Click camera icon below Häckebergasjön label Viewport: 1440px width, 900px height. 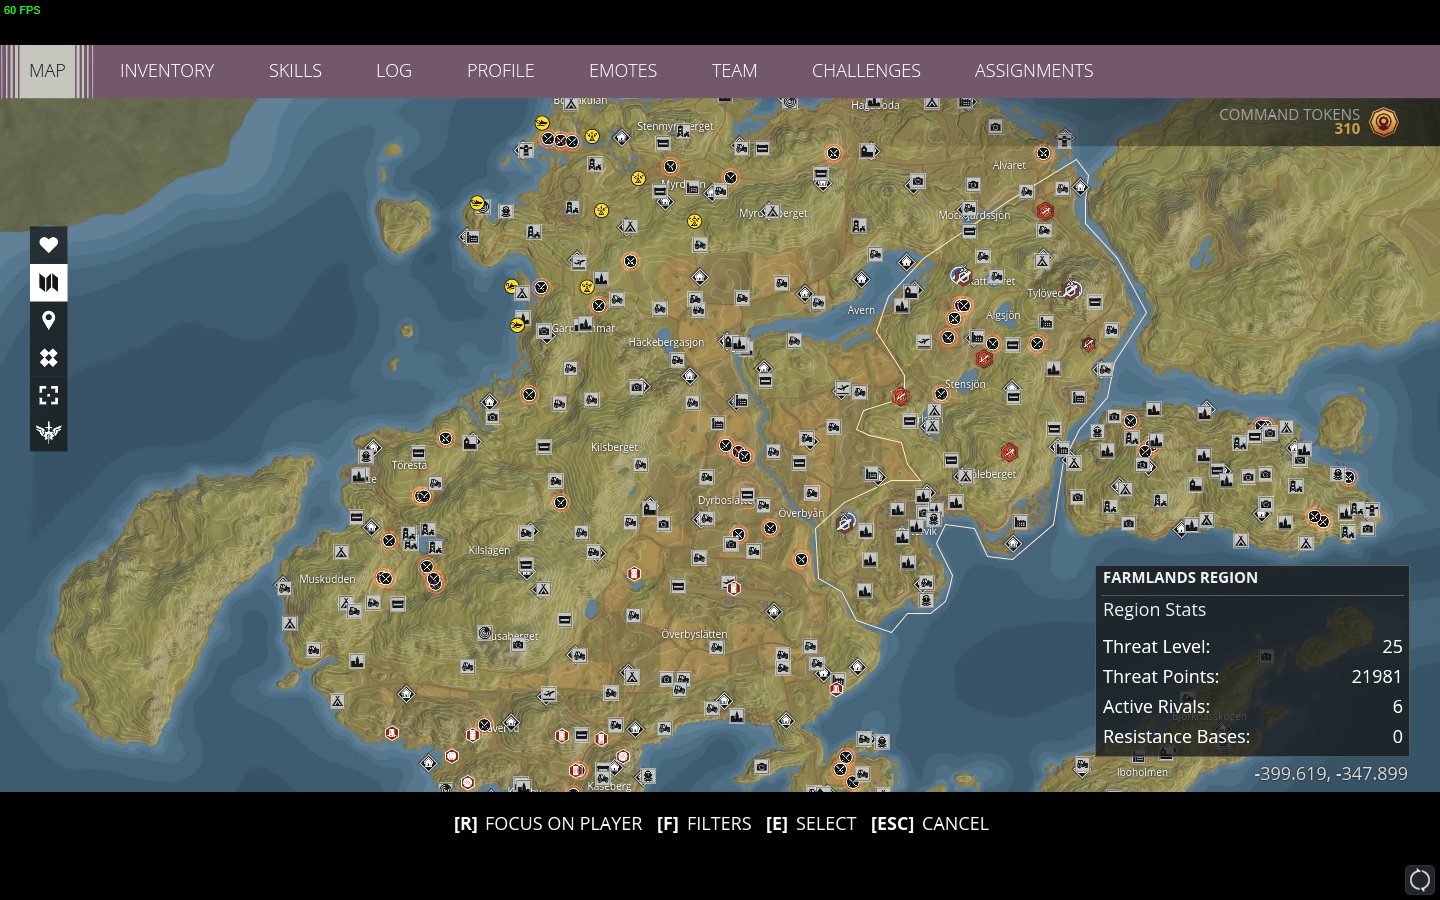coord(637,387)
